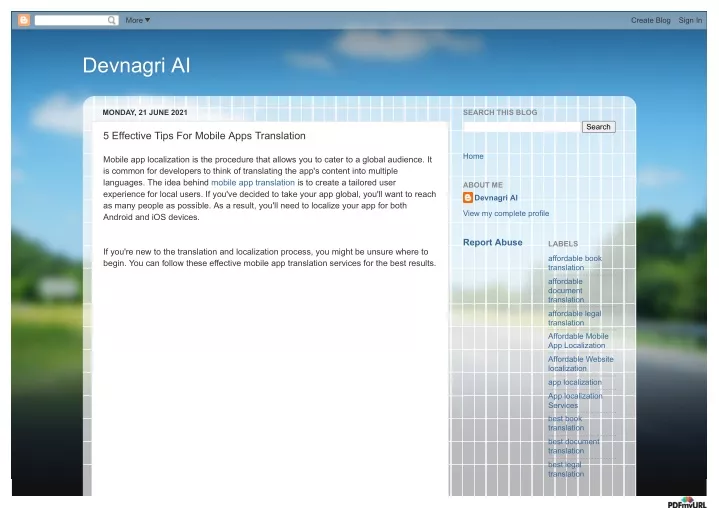Select label affordable book translation

pyautogui.click(x=575, y=263)
